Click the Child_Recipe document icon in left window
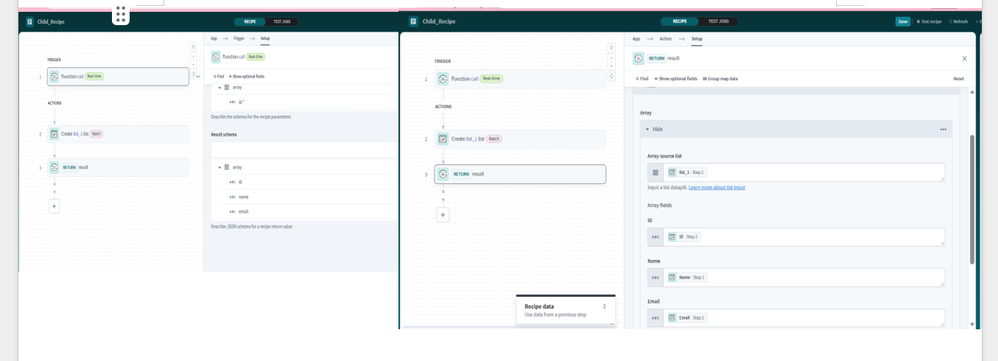 [x=30, y=21]
